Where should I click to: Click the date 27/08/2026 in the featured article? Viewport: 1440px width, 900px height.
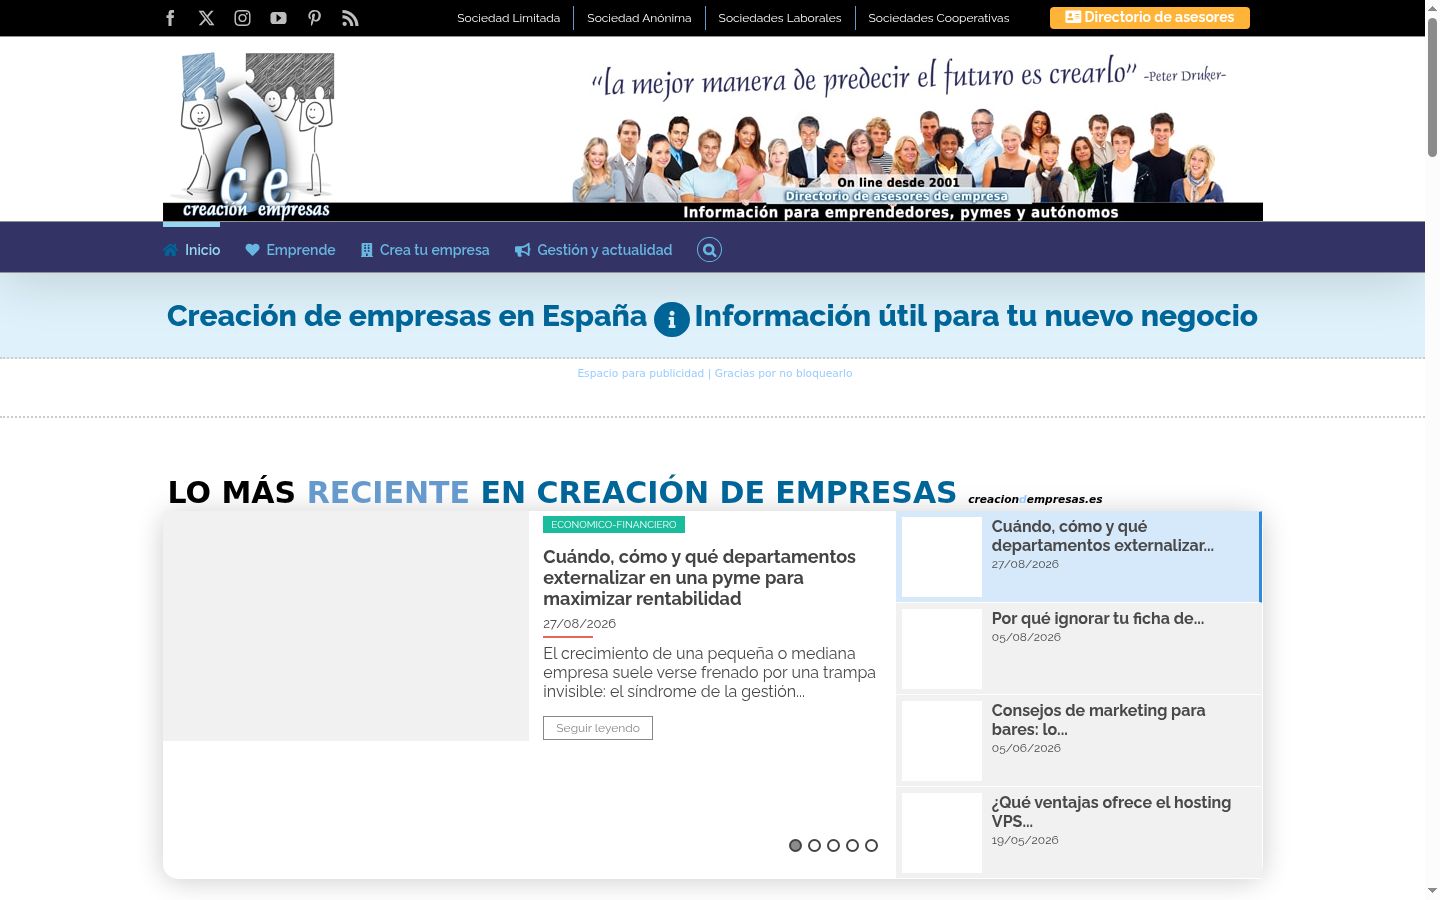[579, 623]
